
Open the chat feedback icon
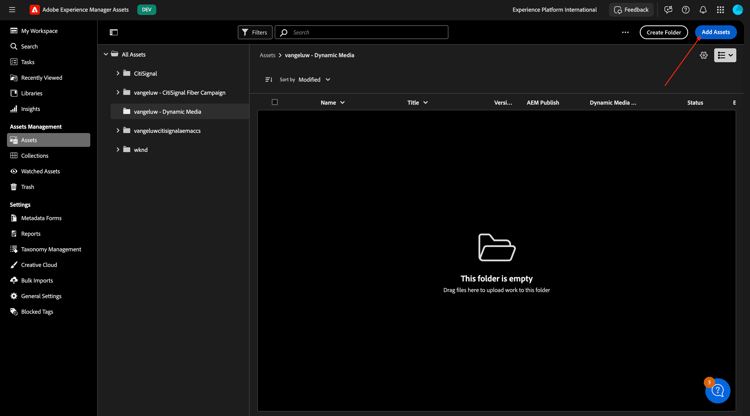[x=668, y=10]
